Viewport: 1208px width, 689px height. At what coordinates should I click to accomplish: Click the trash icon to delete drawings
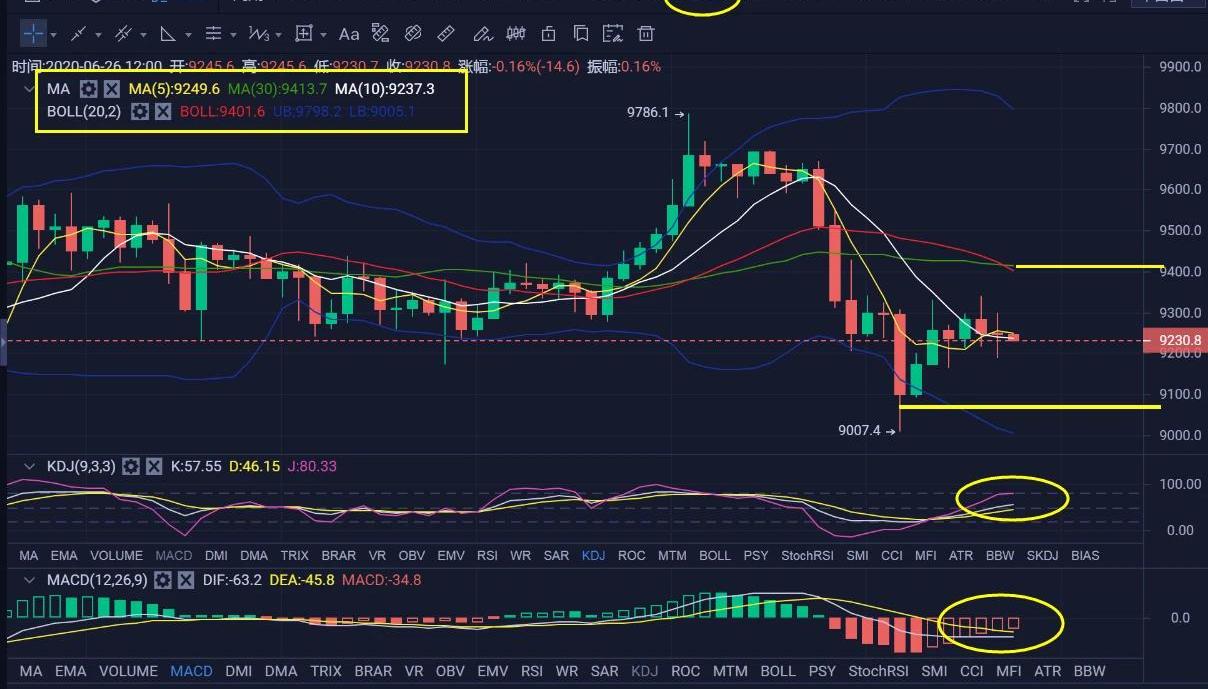[x=646, y=34]
